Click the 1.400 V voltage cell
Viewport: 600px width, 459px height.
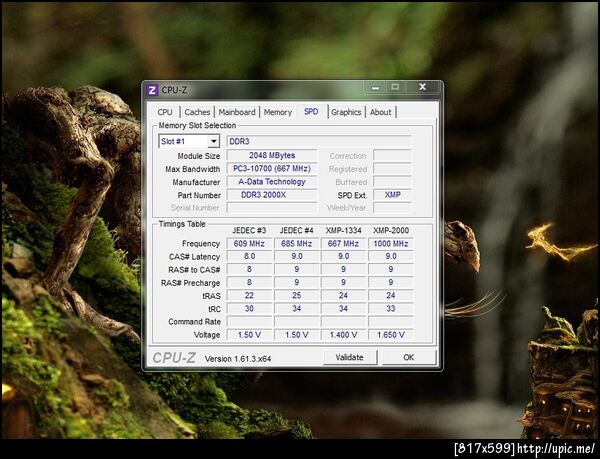pos(344,335)
